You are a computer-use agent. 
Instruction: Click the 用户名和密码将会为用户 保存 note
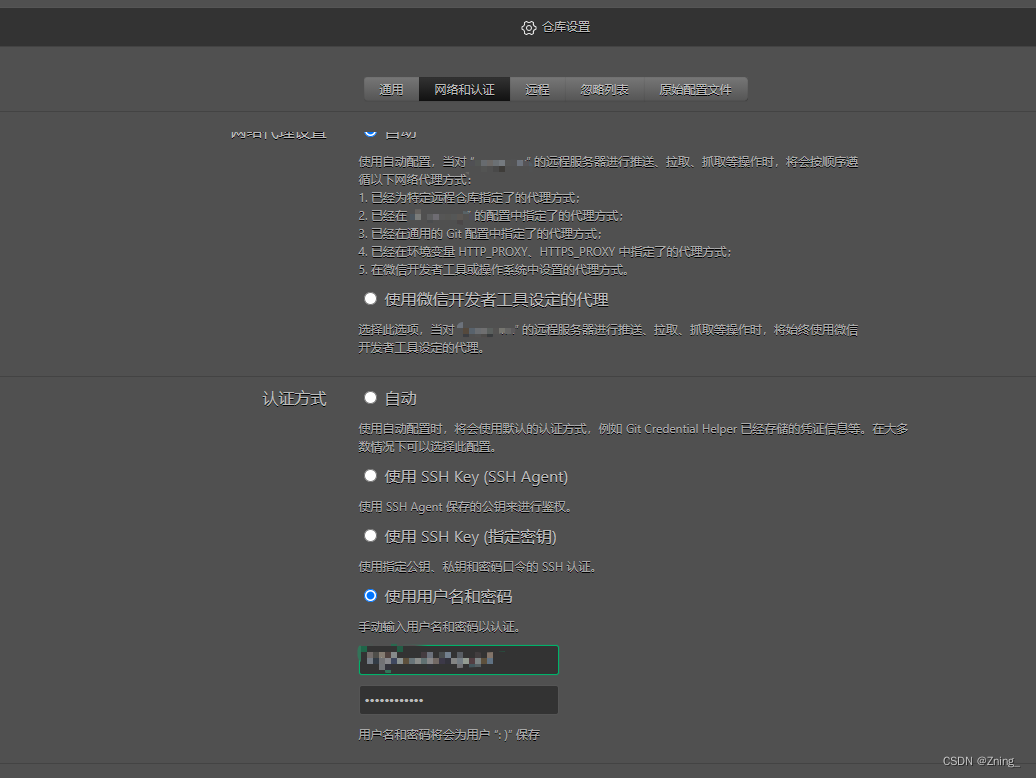click(449, 734)
